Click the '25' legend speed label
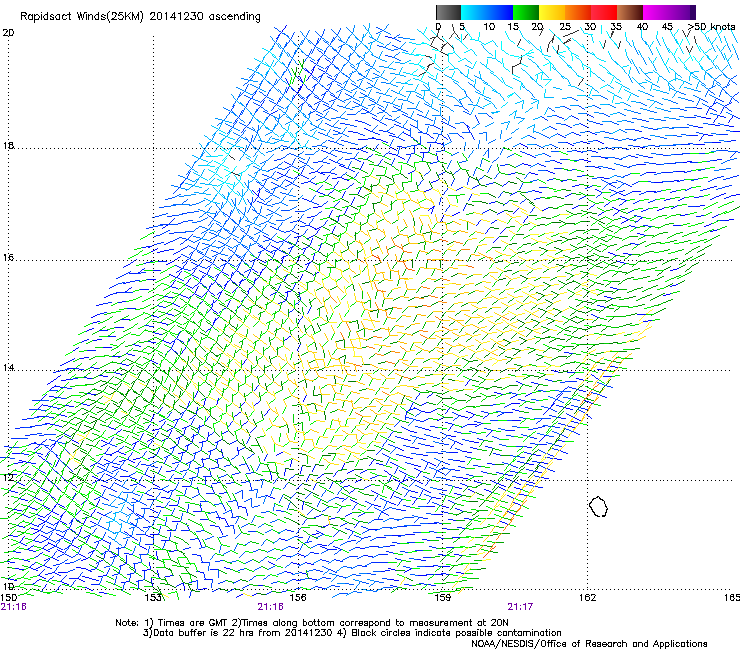740x650 pixels. pyautogui.click(x=565, y=26)
